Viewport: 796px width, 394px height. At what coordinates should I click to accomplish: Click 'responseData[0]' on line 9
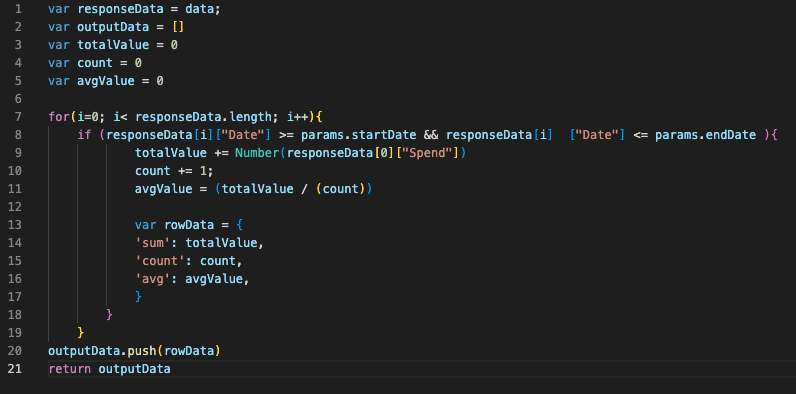click(341, 153)
